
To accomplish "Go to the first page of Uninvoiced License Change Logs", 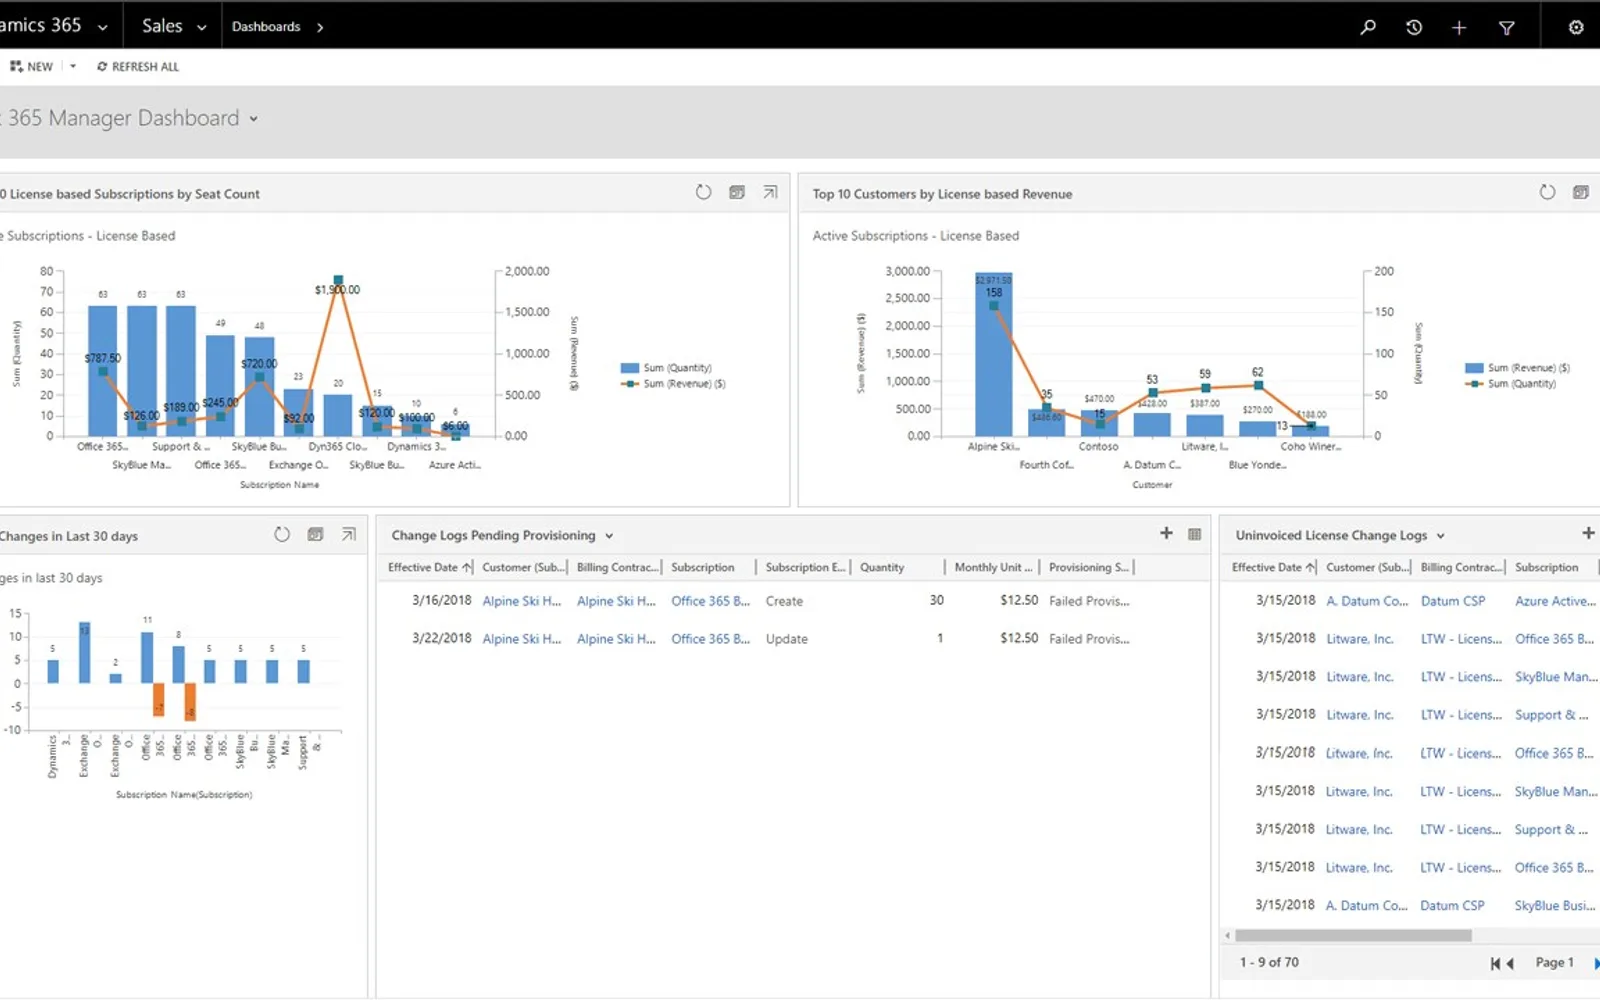I will click(x=1495, y=963).
